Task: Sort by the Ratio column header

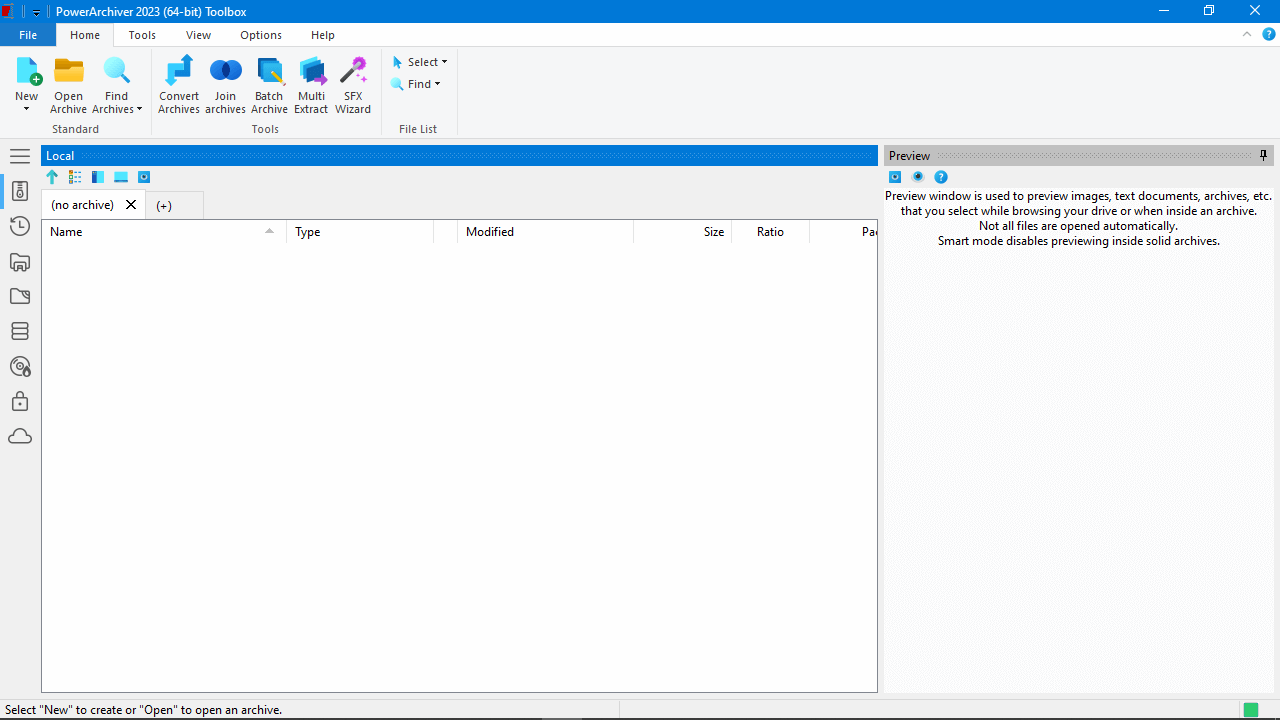Action: (x=770, y=232)
